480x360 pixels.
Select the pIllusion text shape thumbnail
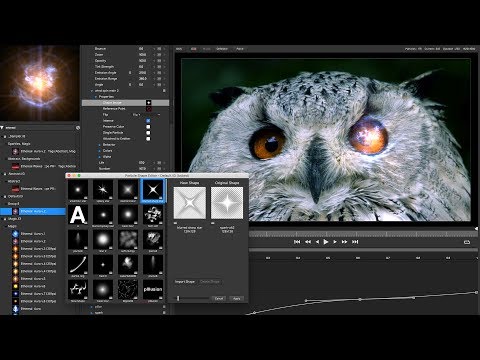[x=153, y=289]
